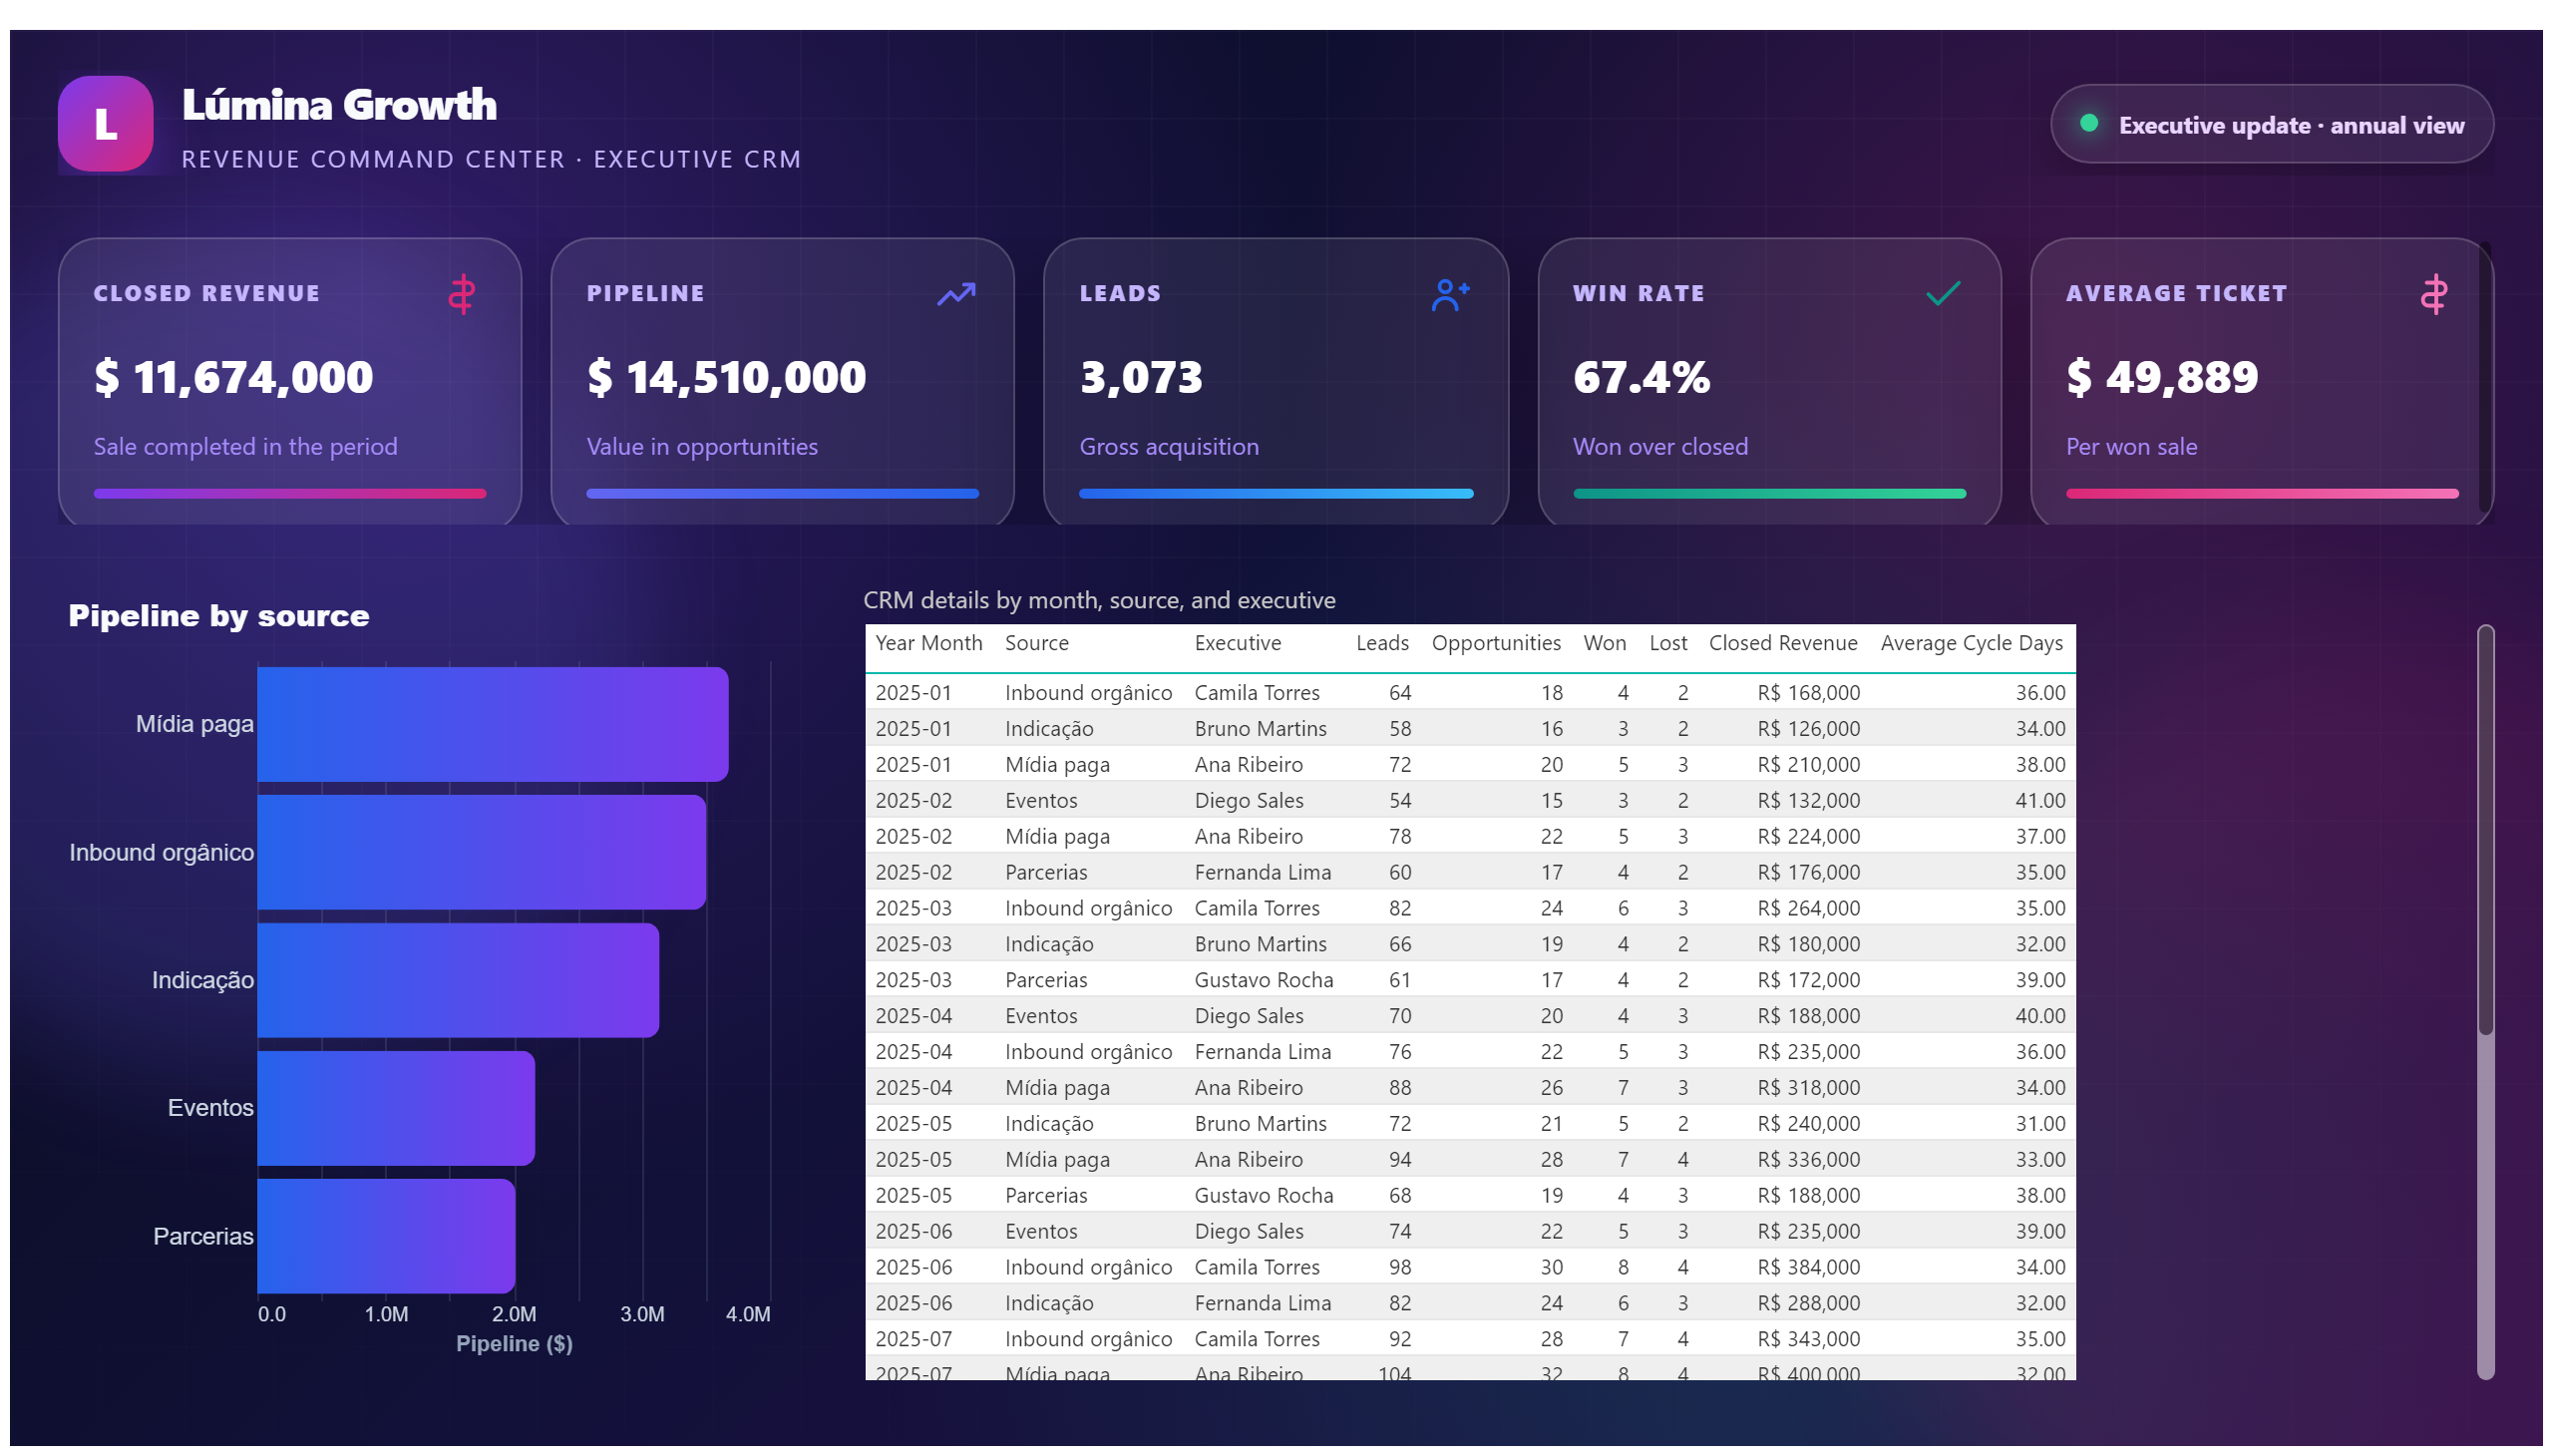Sort by the Average Cycle Days column header
The image size is (2553, 1456).
(1970, 643)
